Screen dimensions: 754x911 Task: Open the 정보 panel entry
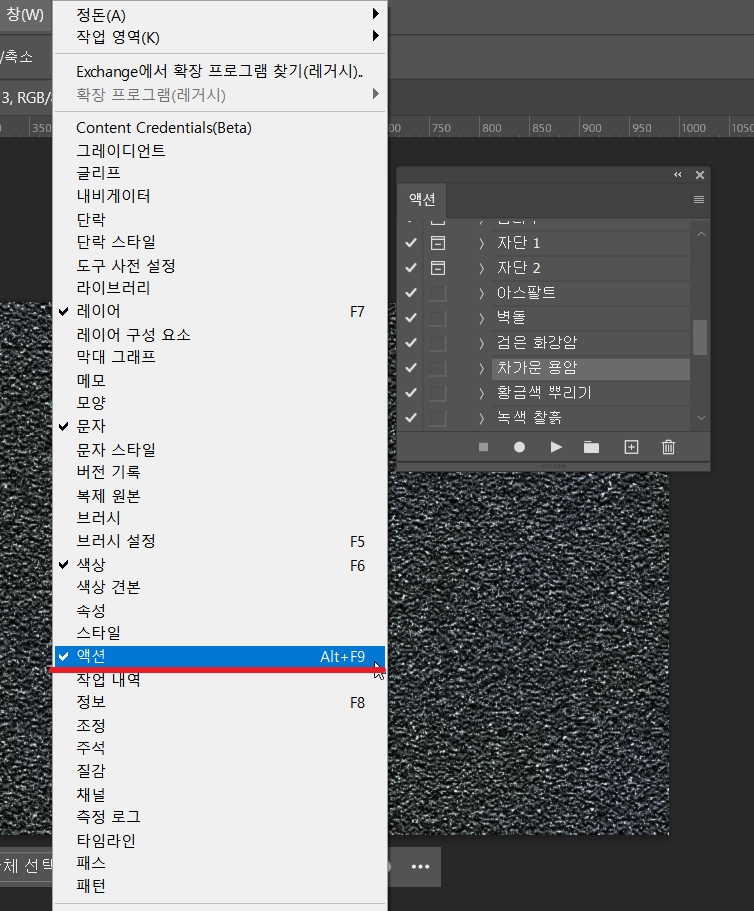pos(220,702)
